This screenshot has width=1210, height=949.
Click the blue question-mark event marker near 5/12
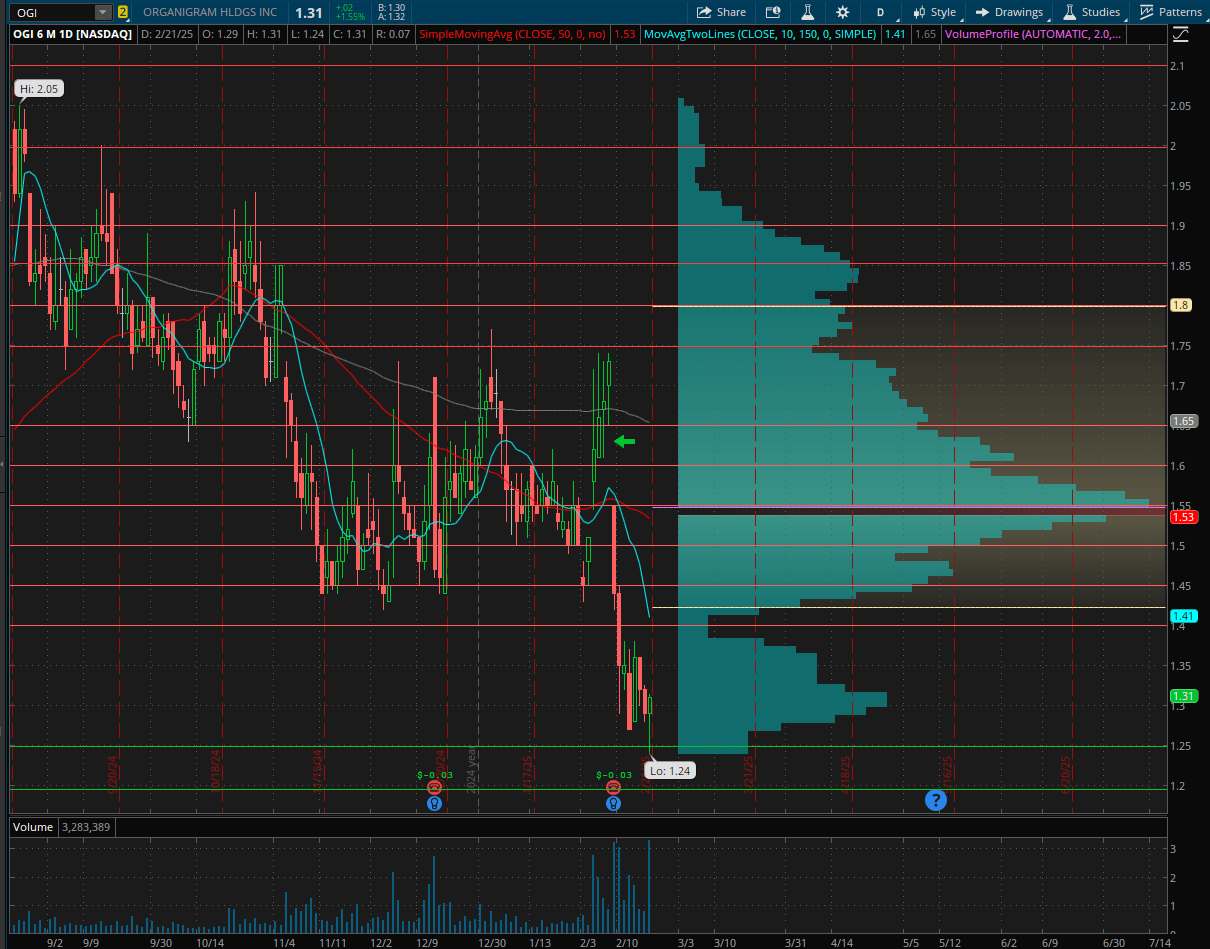coord(935,800)
